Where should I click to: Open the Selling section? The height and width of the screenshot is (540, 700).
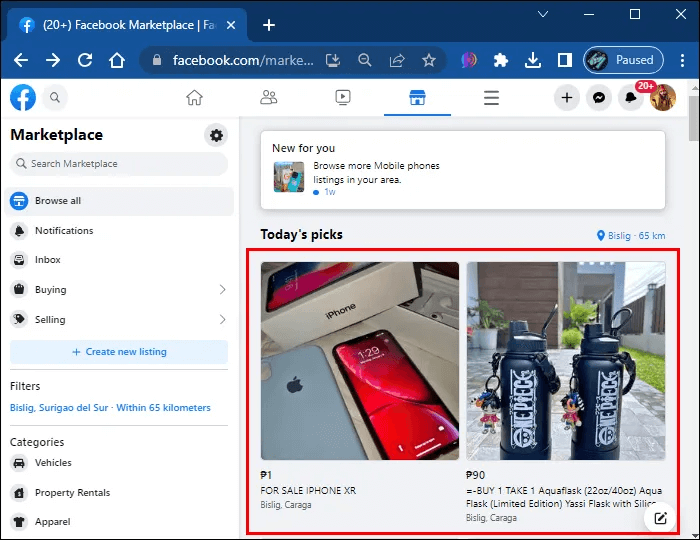pyautogui.click(x=119, y=320)
